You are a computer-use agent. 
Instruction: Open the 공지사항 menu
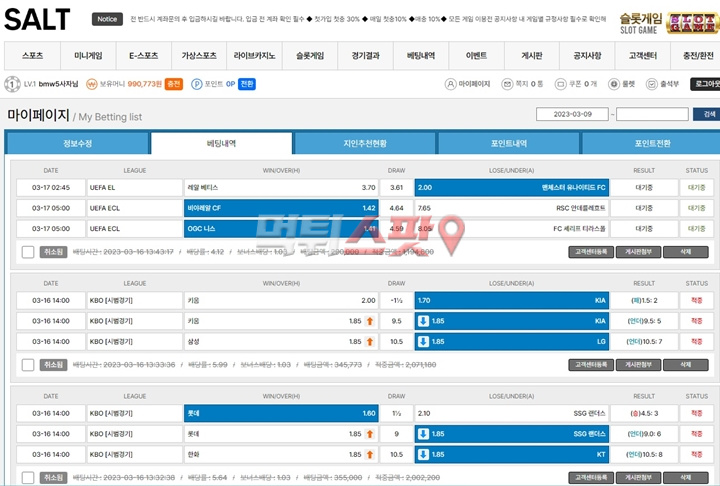(587, 56)
